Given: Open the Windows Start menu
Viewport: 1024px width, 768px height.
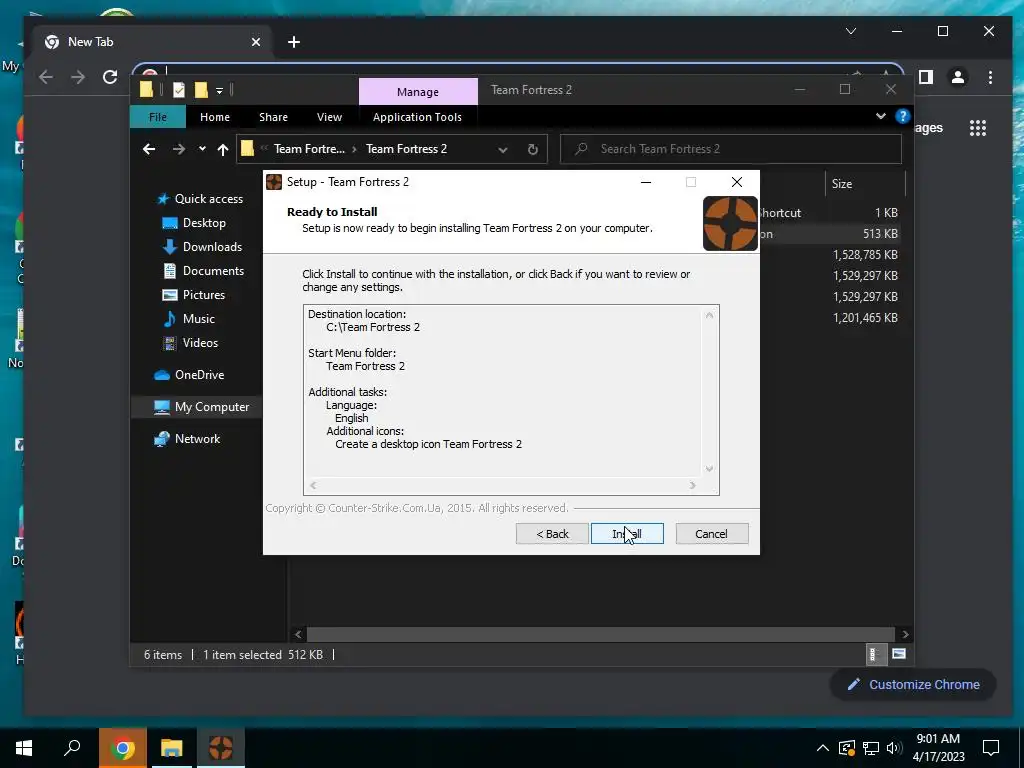Looking at the screenshot, I should coord(24,748).
